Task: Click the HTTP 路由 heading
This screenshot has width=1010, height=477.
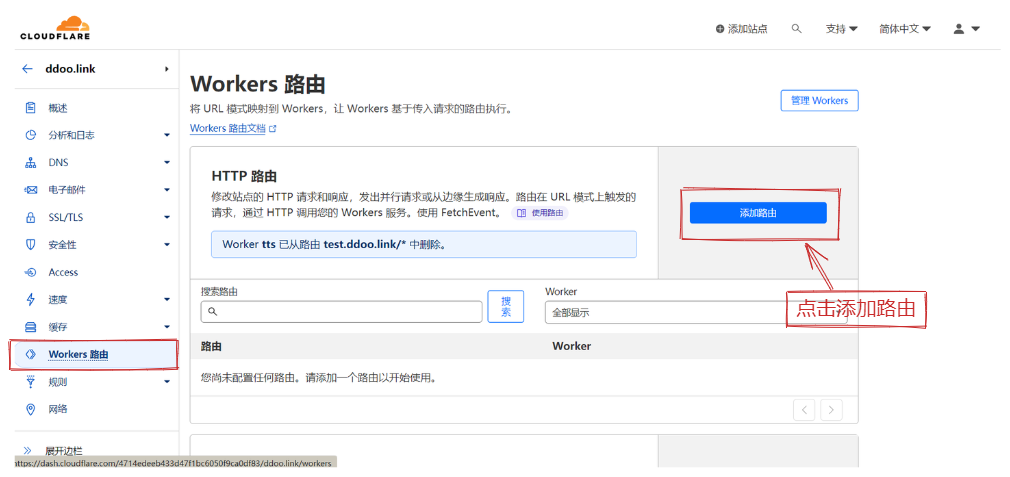Action: pos(244,176)
